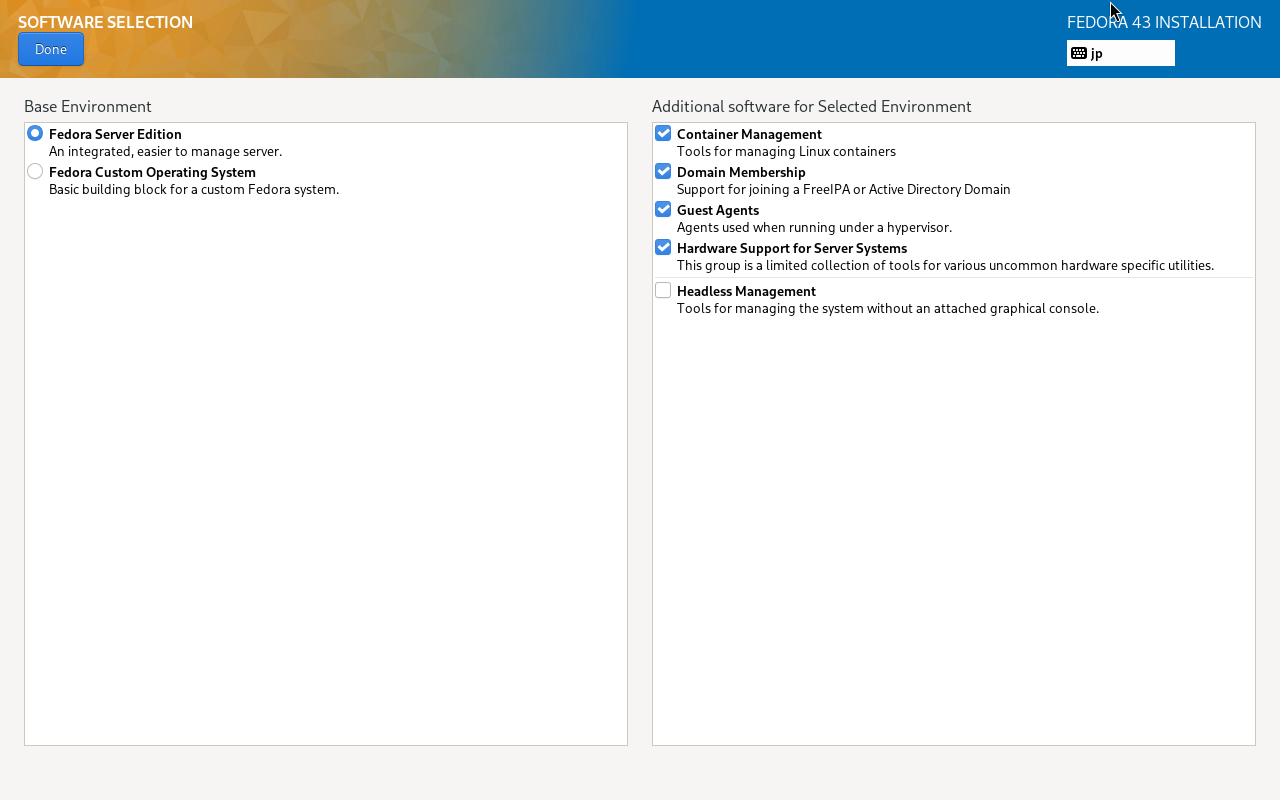Click the jp keyboard layout icon
1280x800 pixels.
[x=1078, y=53]
